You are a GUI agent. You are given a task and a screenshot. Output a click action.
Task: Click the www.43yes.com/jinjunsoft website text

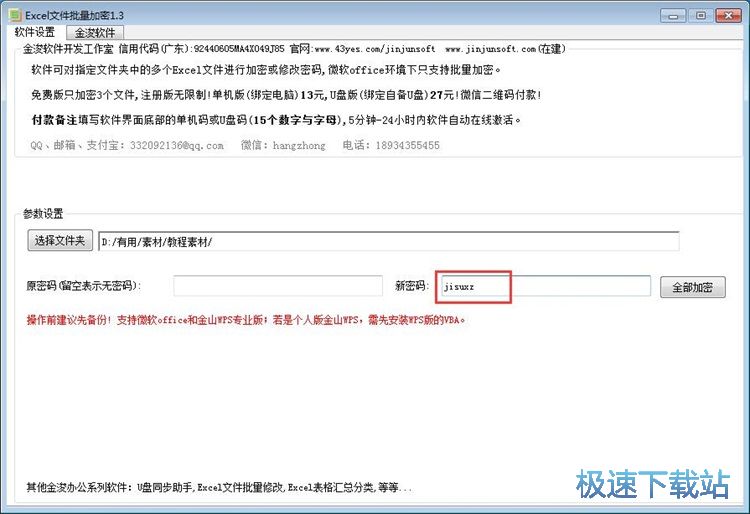click(x=375, y=49)
